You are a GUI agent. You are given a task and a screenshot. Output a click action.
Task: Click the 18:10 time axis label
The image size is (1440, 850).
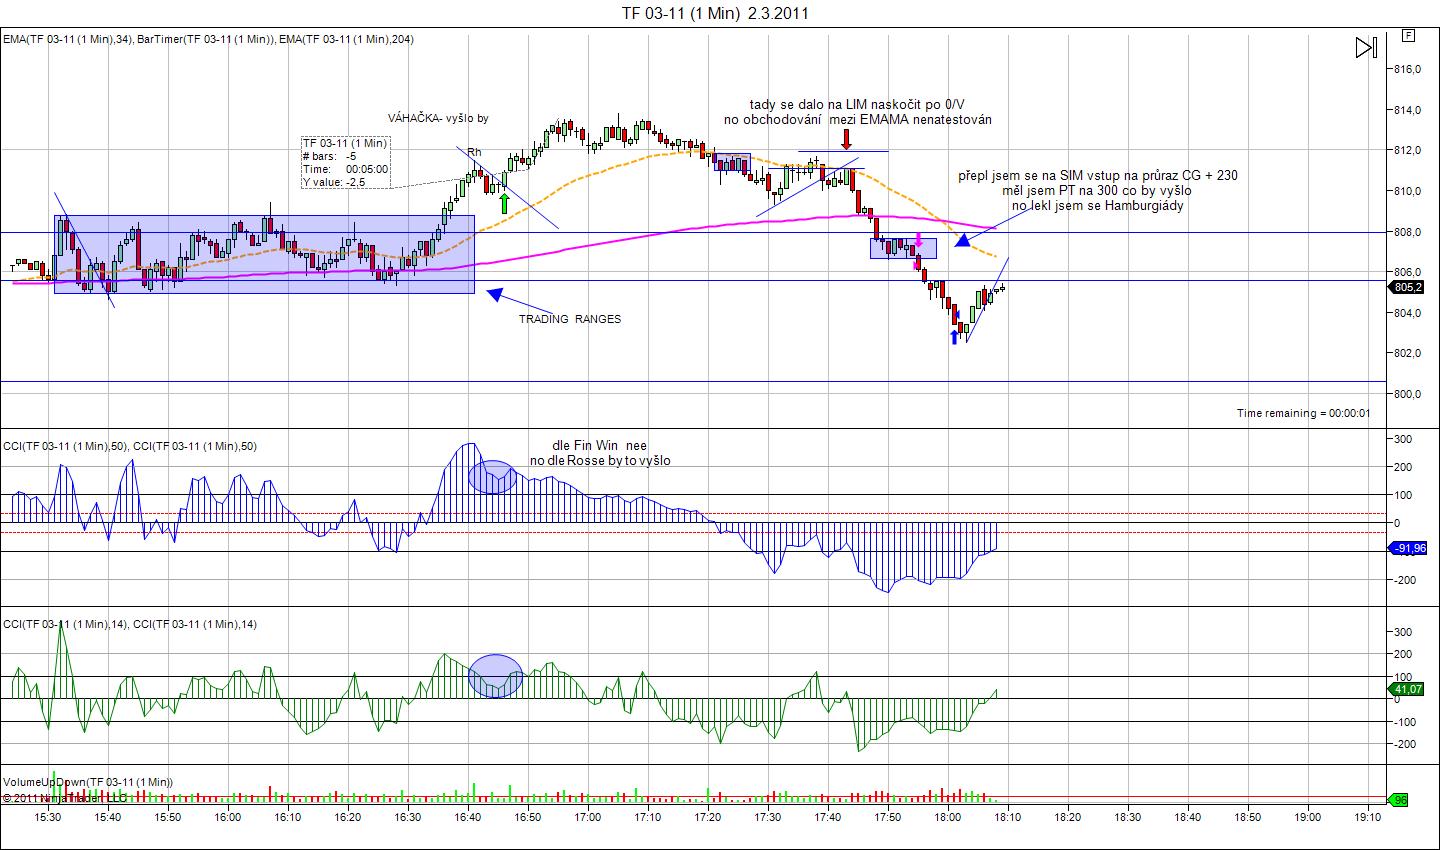coord(1008,817)
